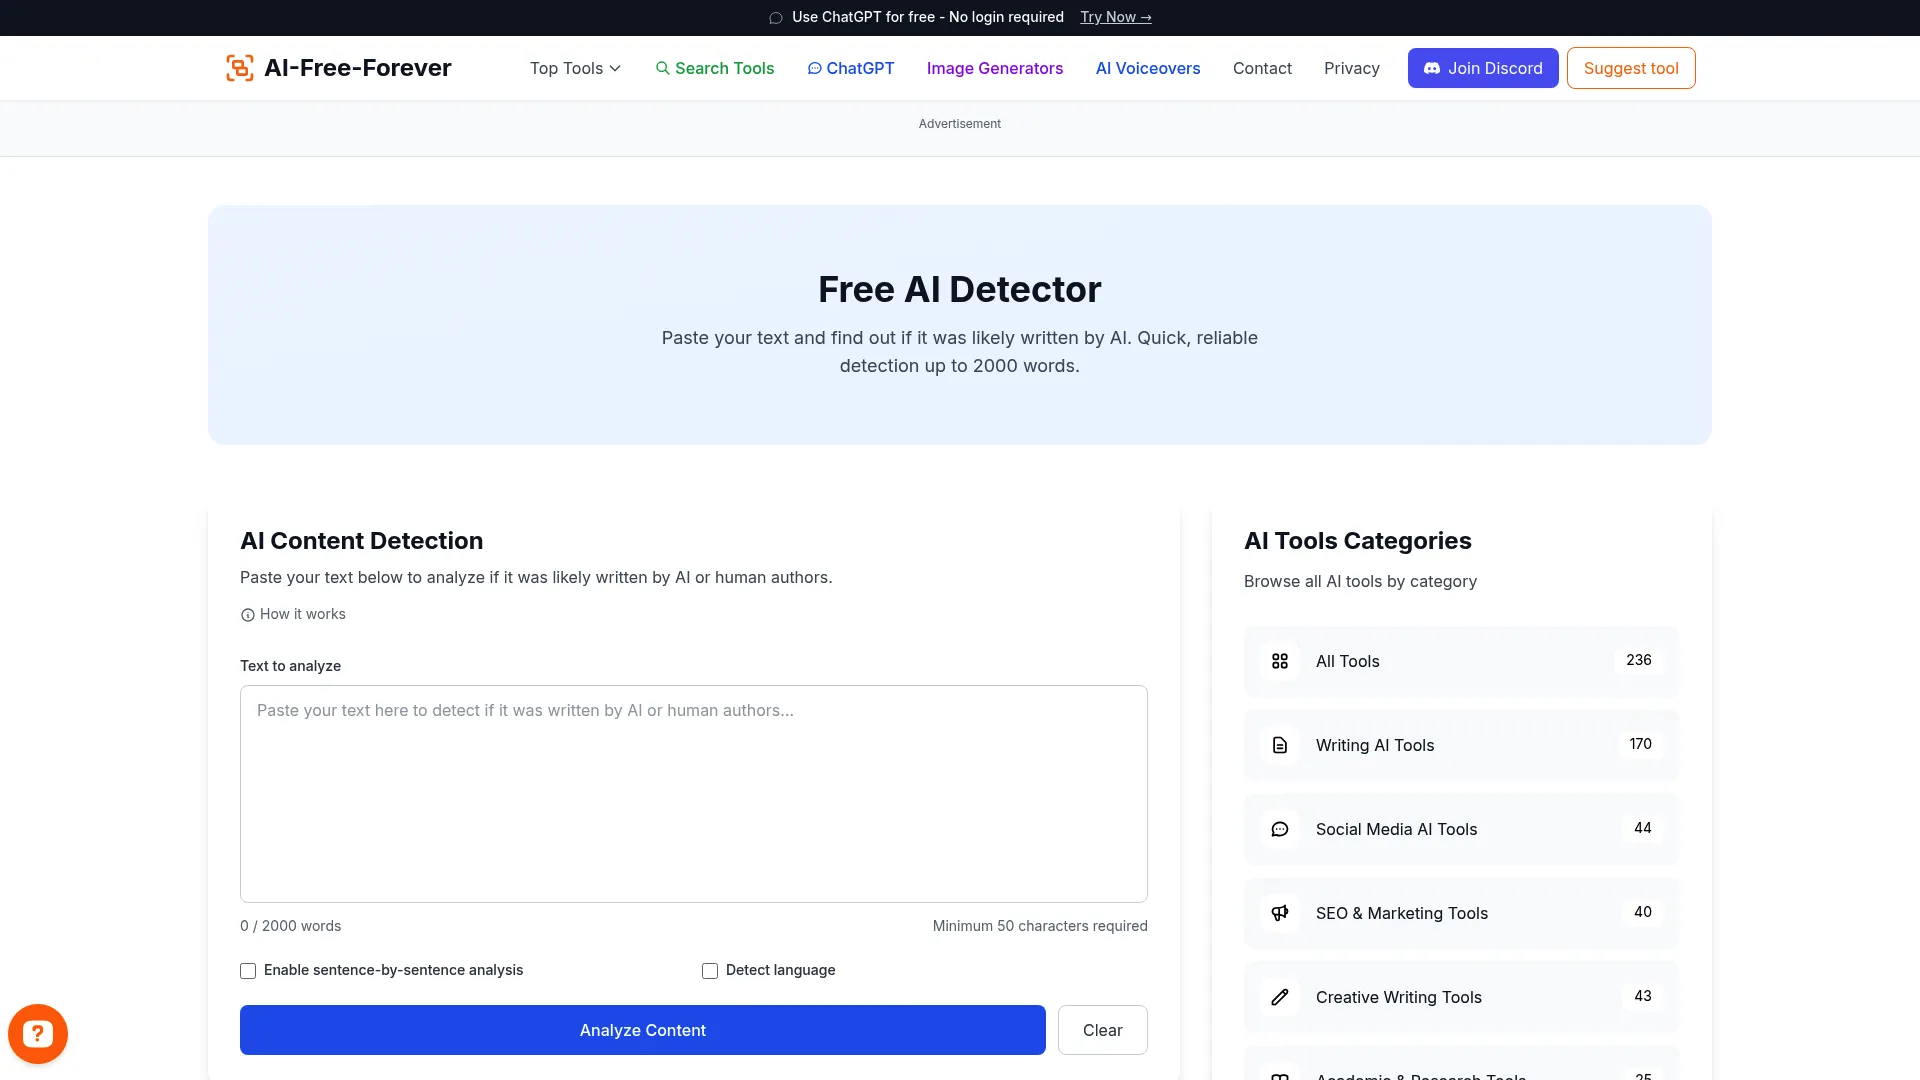This screenshot has width=1920, height=1080.
Task: Click the AI-Free-Forever logo icon
Action: tap(239, 67)
